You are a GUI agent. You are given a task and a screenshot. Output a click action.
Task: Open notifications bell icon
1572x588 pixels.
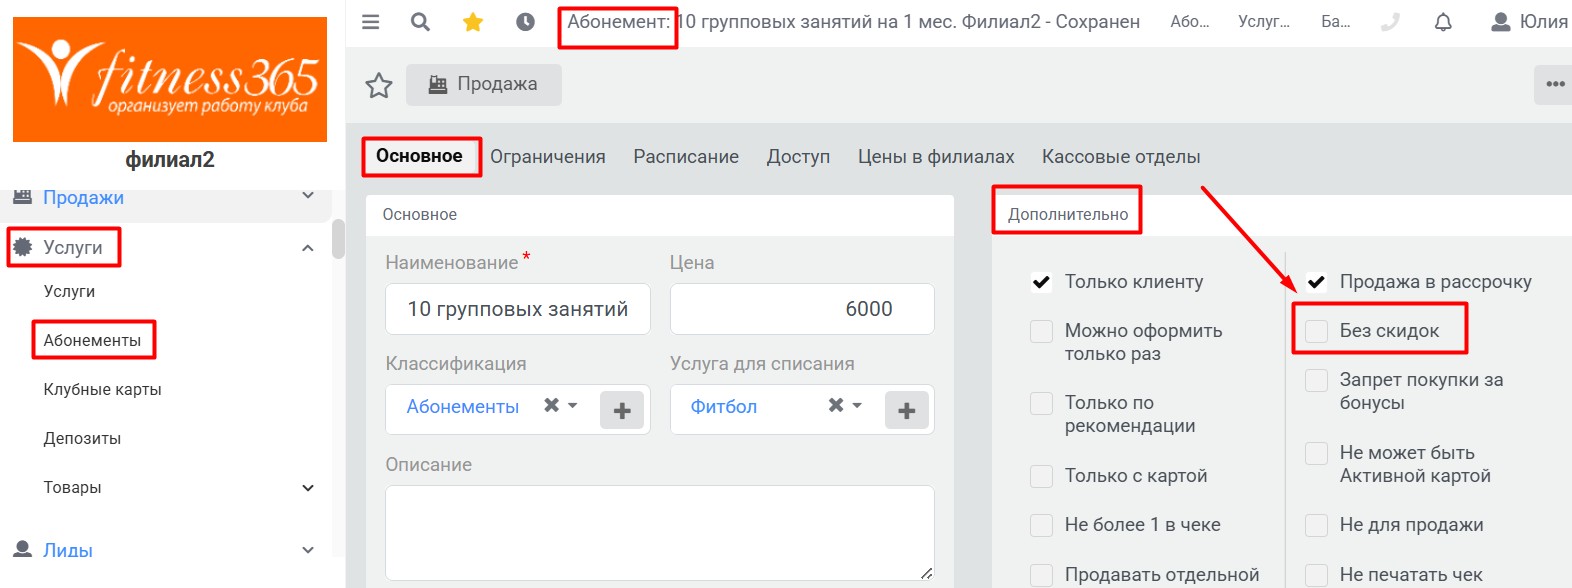[x=1443, y=22]
